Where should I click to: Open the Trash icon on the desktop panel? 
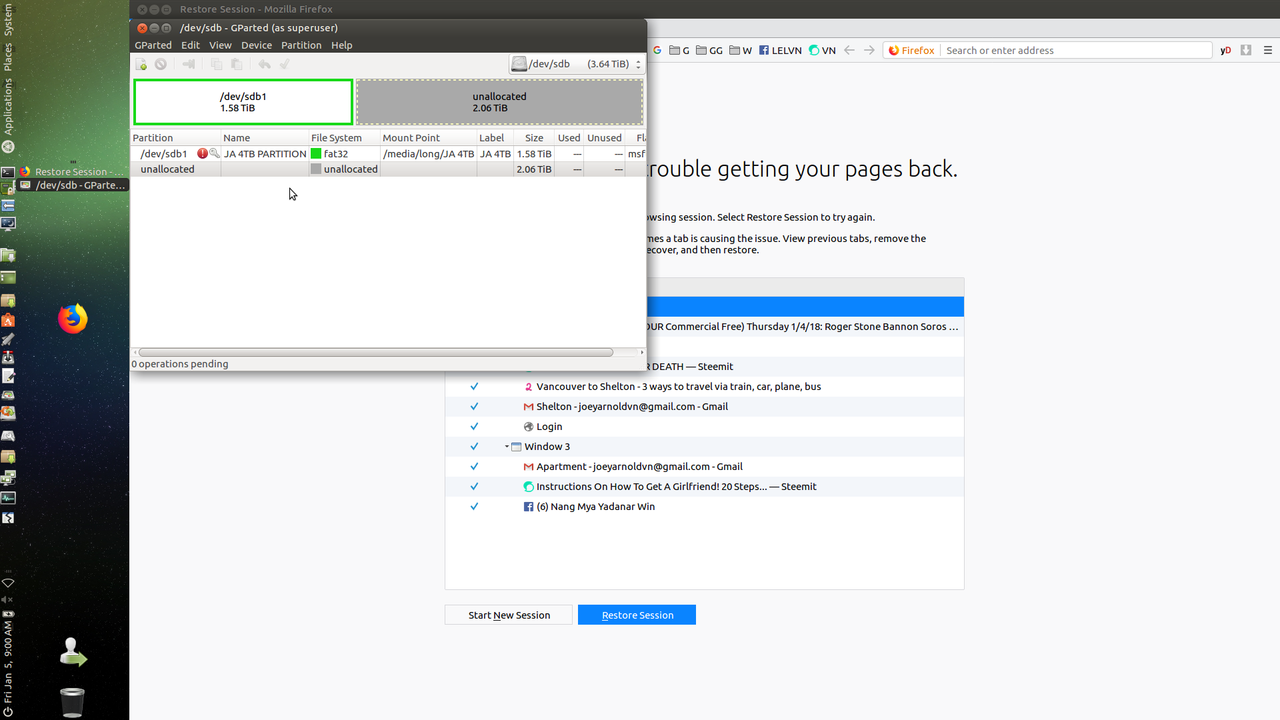(x=72, y=701)
